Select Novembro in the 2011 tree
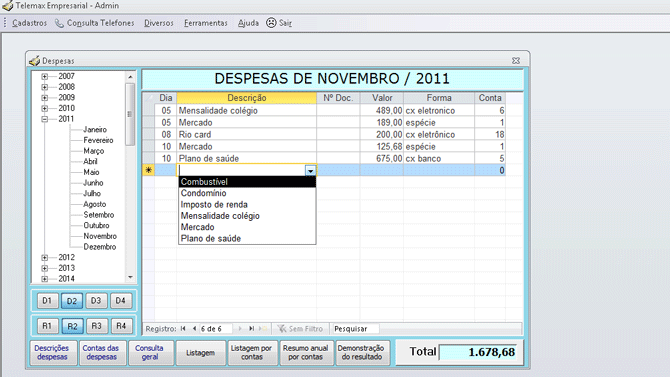 100,236
